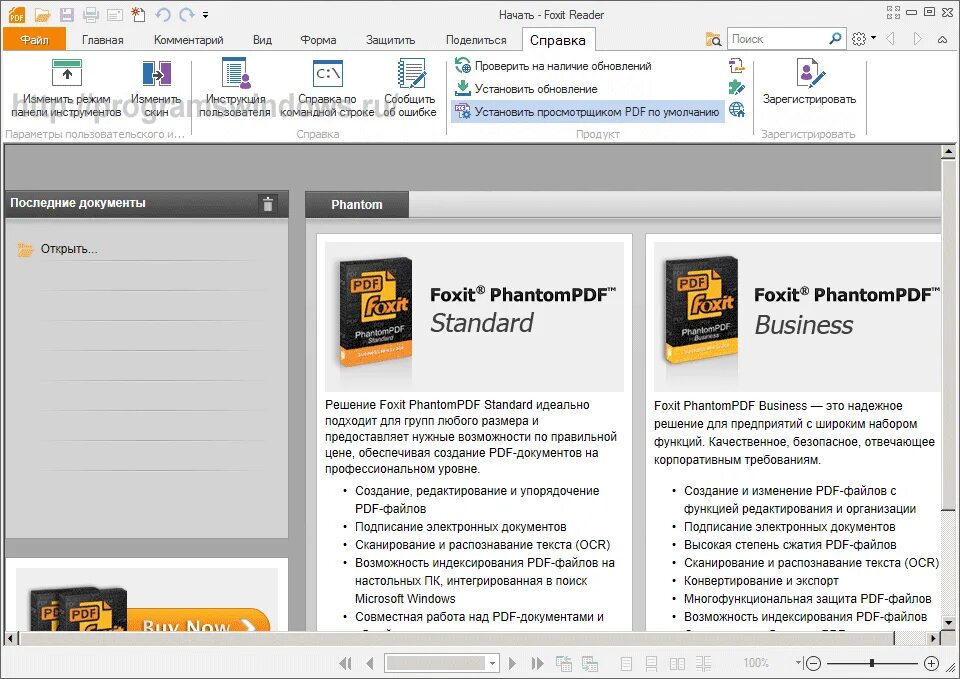Switch to the Вид ribbon tab
The width and height of the screenshot is (960, 679).
coord(262,40)
